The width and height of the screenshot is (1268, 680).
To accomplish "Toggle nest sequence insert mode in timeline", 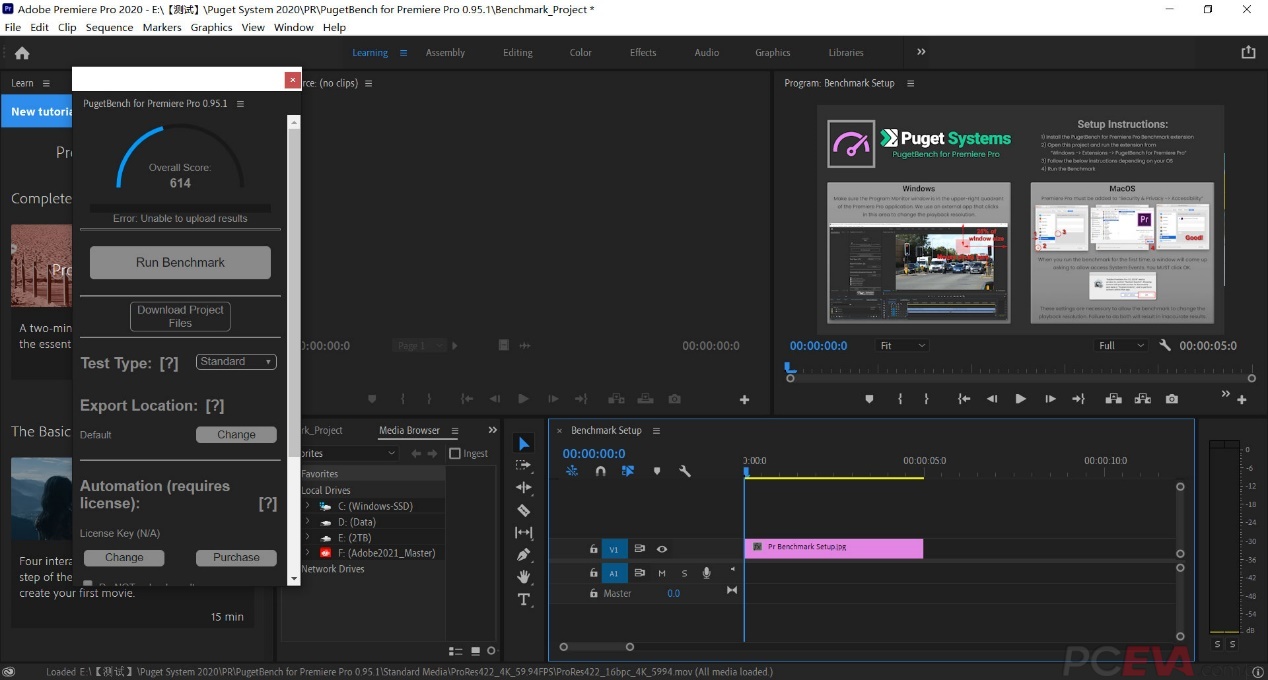I will click(x=572, y=470).
